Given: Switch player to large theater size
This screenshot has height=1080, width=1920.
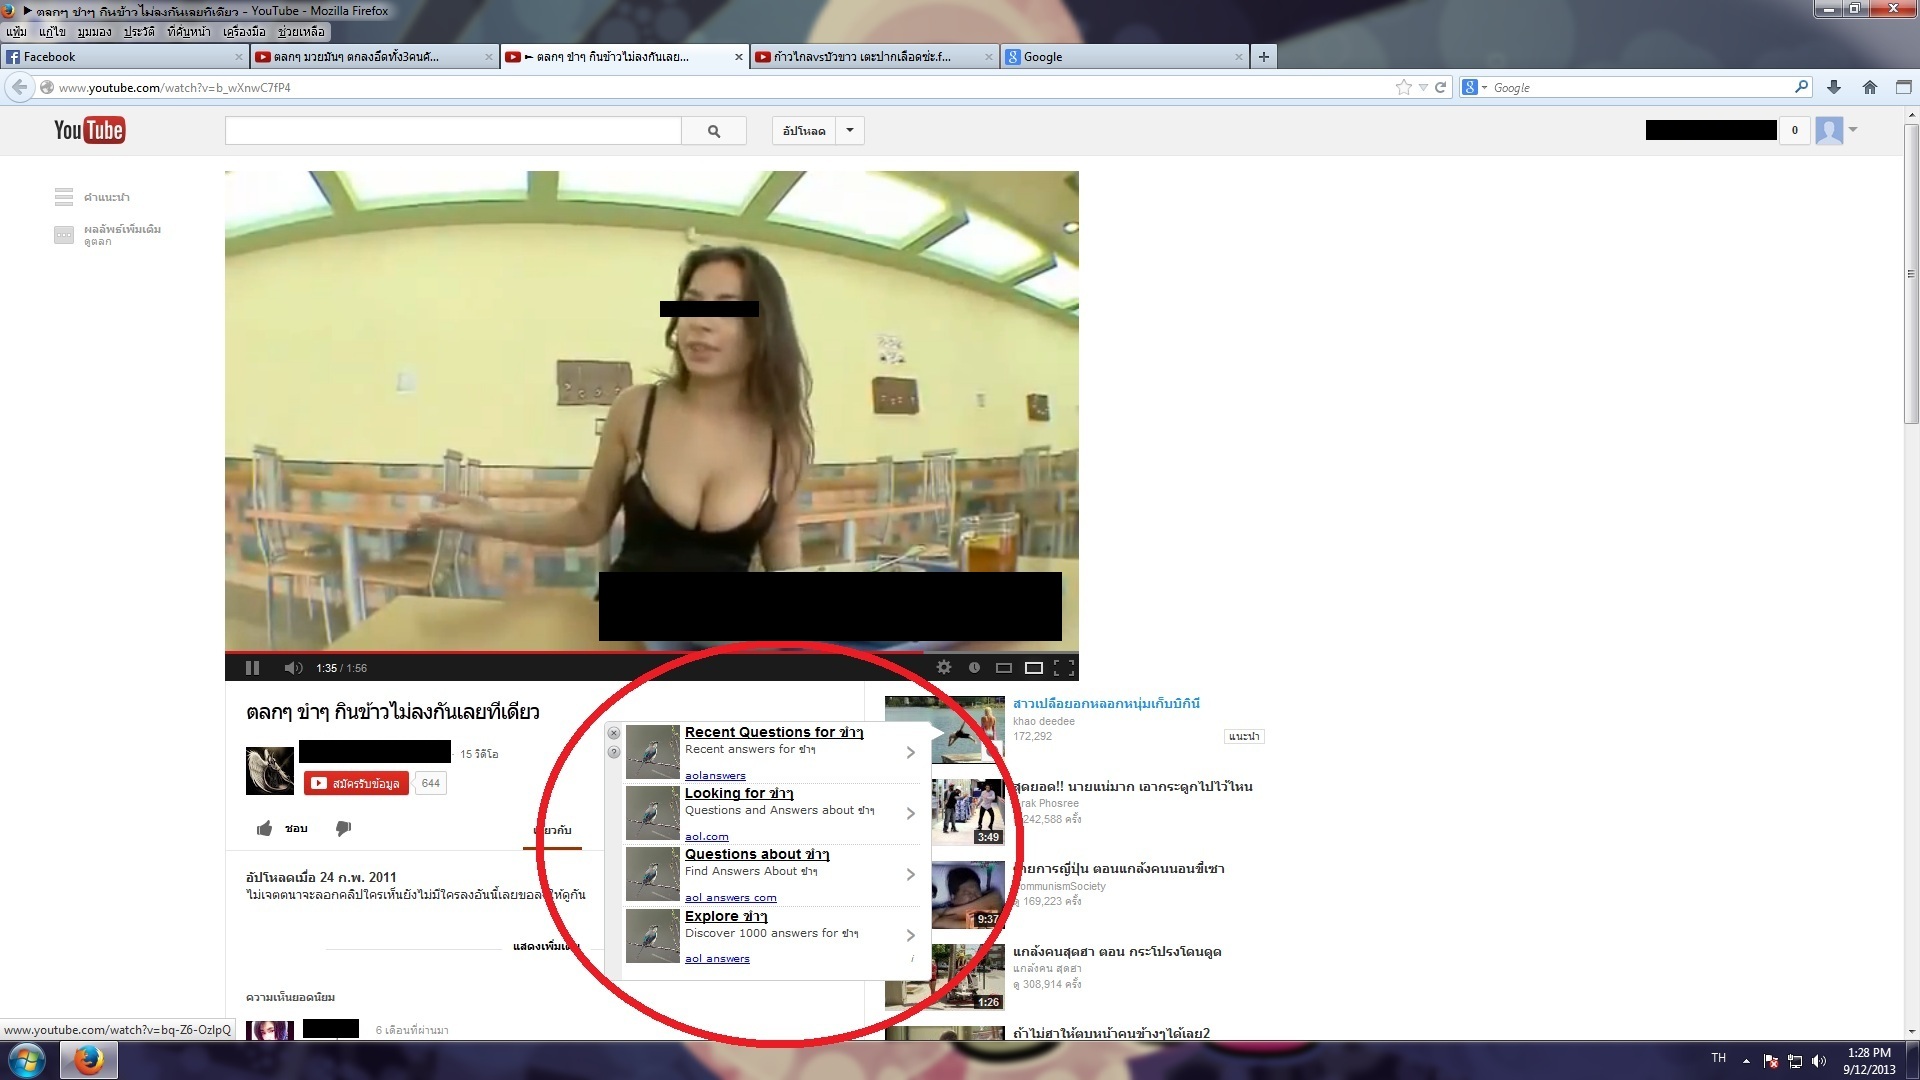Looking at the screenshot, I should point(1034,667).
